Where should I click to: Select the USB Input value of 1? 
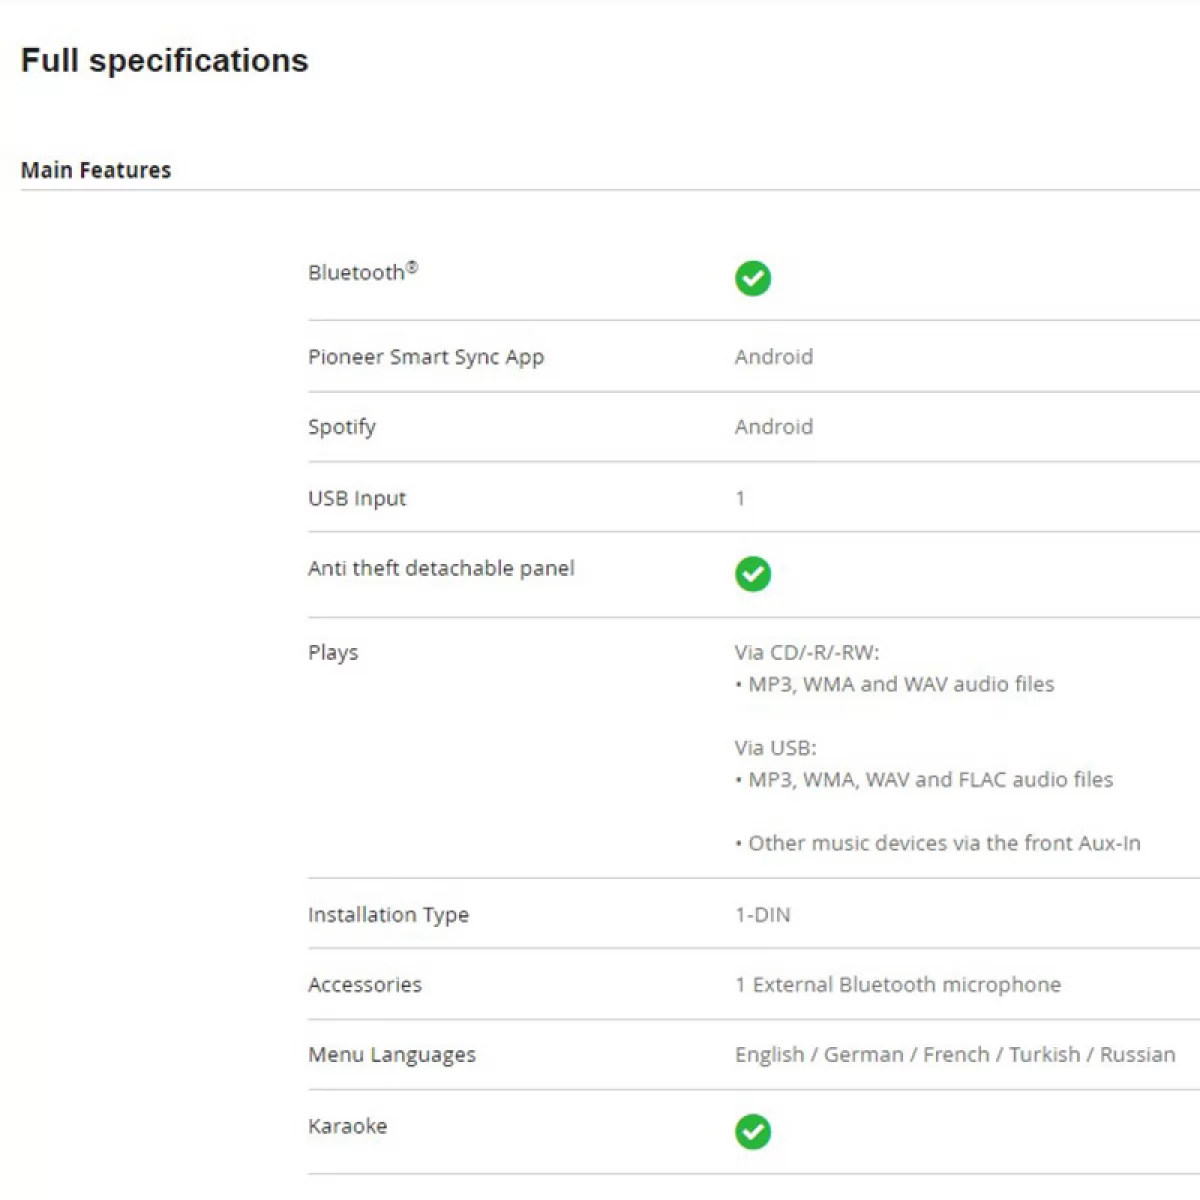(740, 498)
